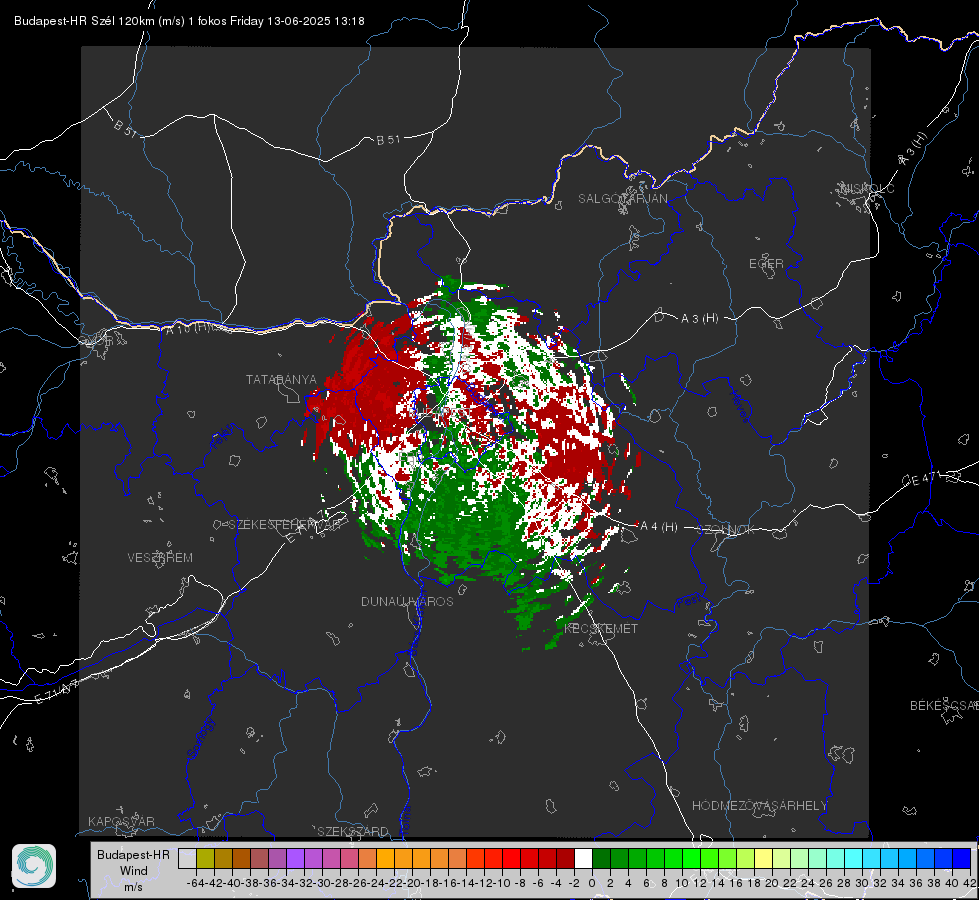Click the SALGÓTARJÁN city label
Viewport: 979px width, 900px height.
click(622, 199)
